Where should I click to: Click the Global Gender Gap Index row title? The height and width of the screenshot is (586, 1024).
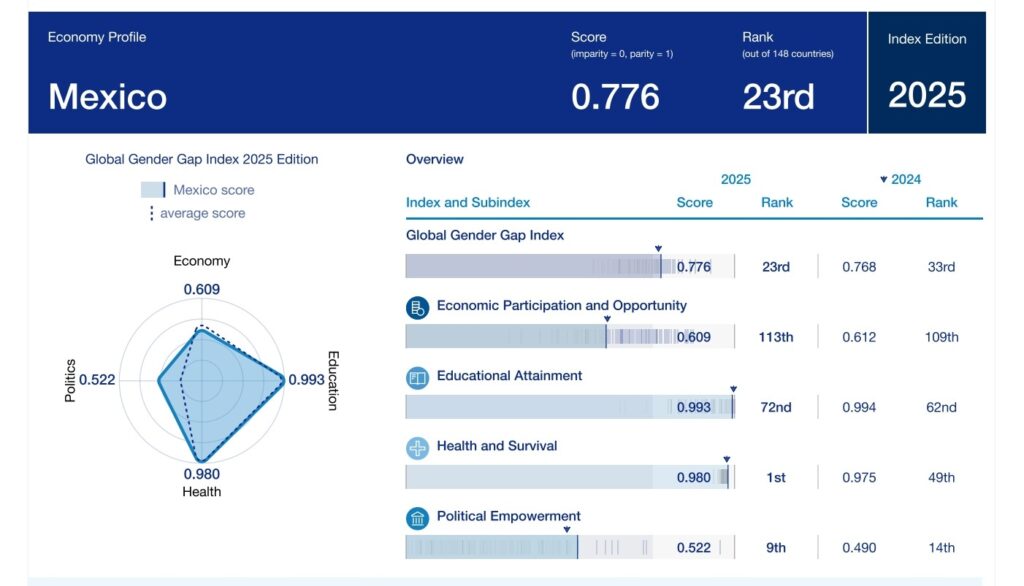coord(485,235)
